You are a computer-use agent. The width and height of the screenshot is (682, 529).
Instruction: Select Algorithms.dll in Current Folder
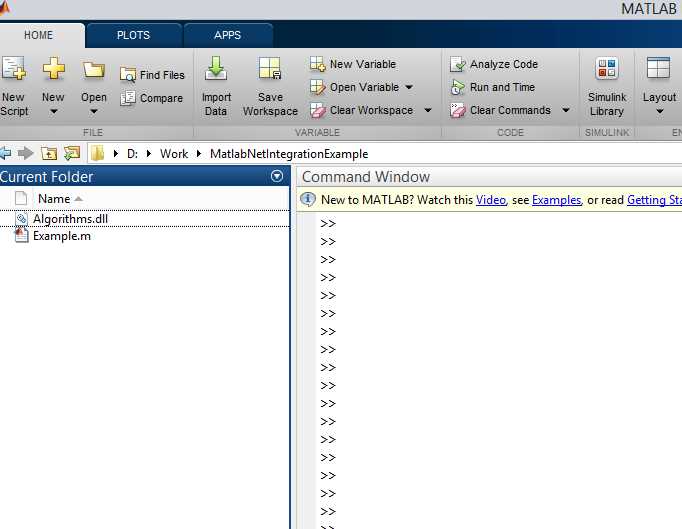tap(70, 219)
